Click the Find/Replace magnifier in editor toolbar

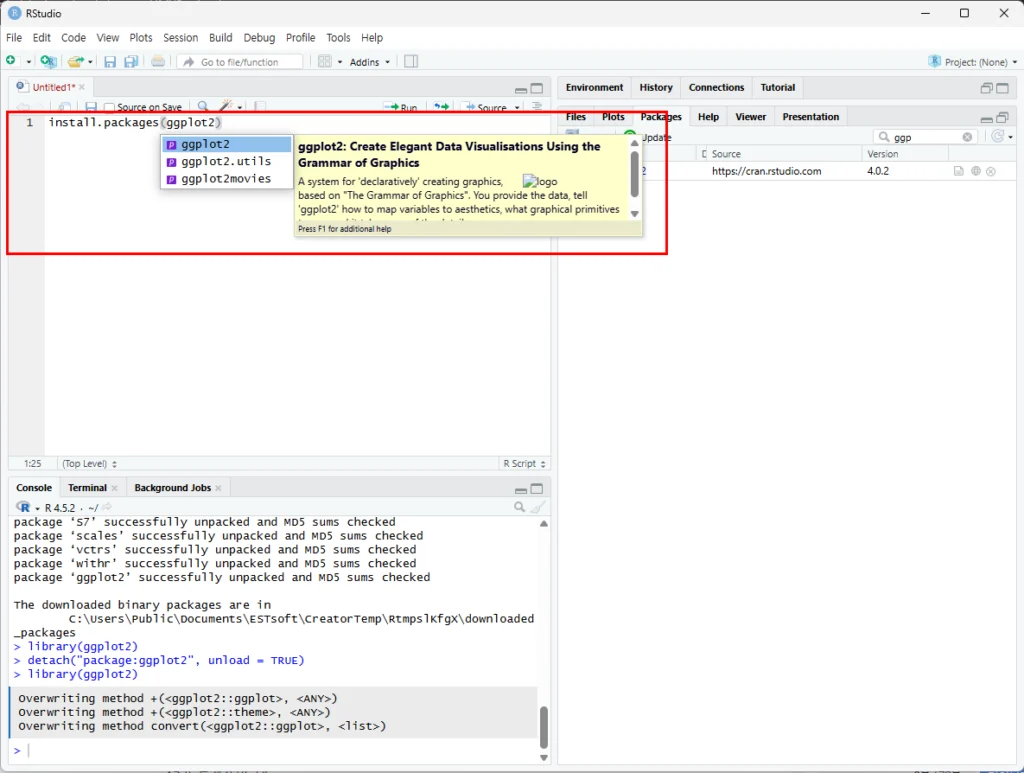point(203,107)
